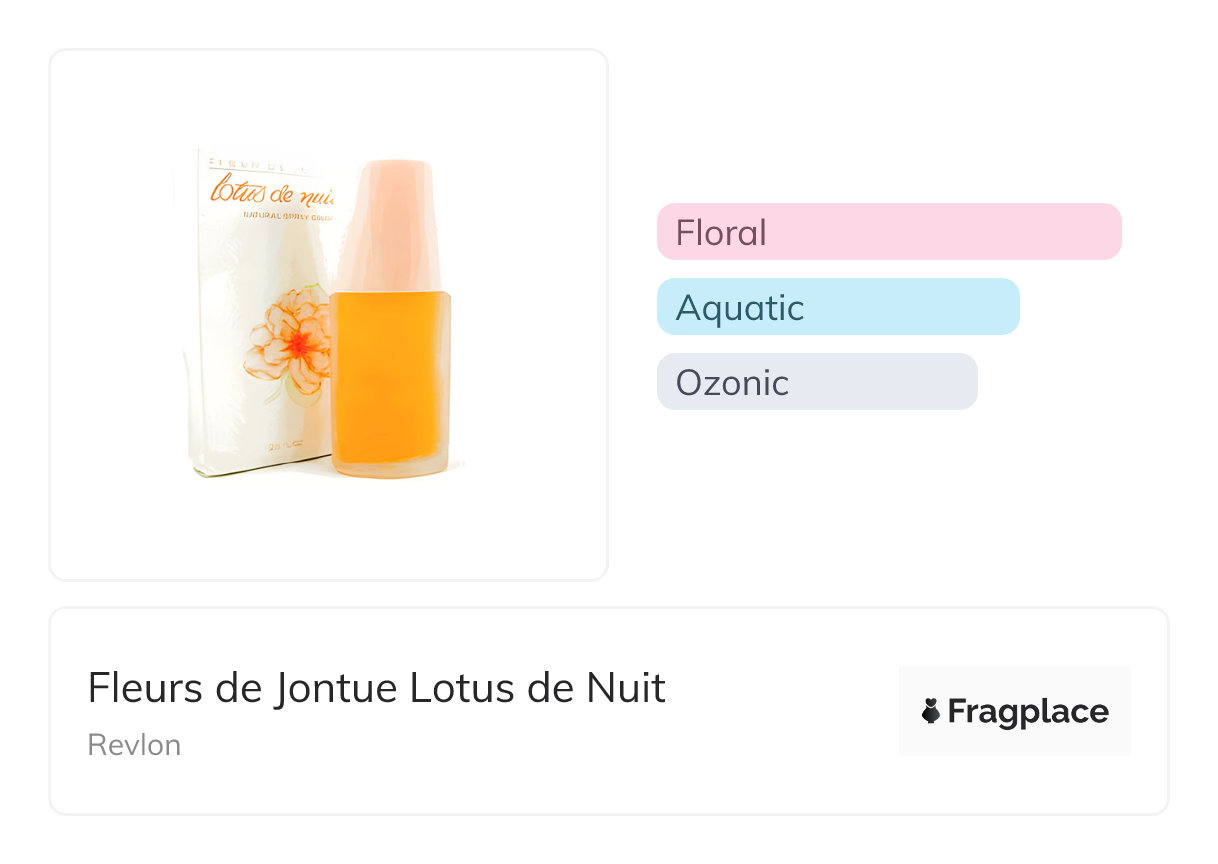Open the Fleurs de Jontue Lotus de Nuit title
The width and height of the screenshot is (1218, 864).
pyautogui.click(x=377, y=688)
